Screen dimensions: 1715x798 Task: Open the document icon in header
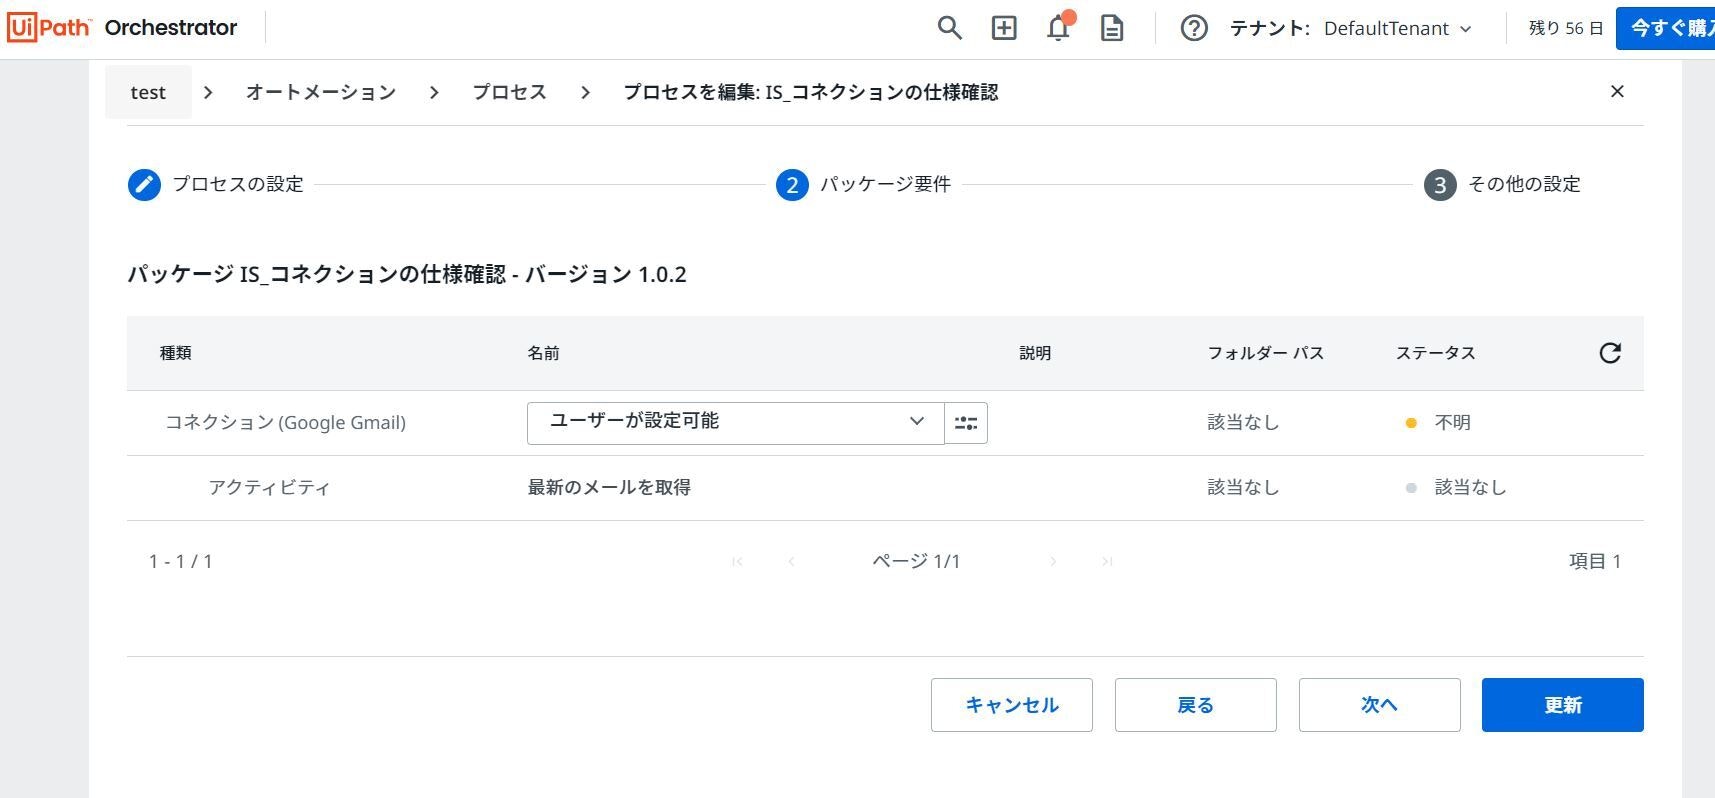pyautogui.click(x=1112, y=28)
